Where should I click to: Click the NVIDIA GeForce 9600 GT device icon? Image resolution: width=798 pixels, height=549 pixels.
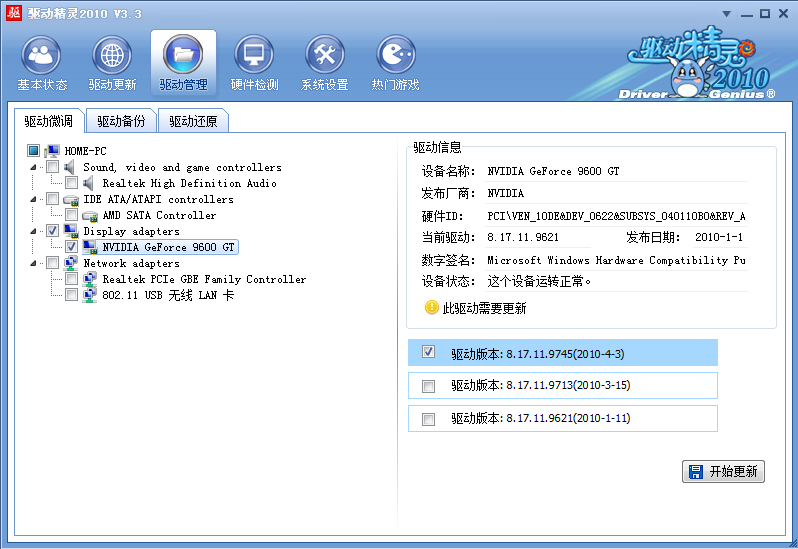[90, 247]
